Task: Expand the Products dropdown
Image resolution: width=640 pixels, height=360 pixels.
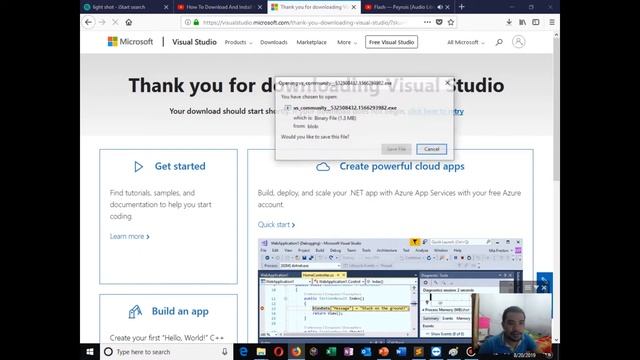Action: (238, 42)
